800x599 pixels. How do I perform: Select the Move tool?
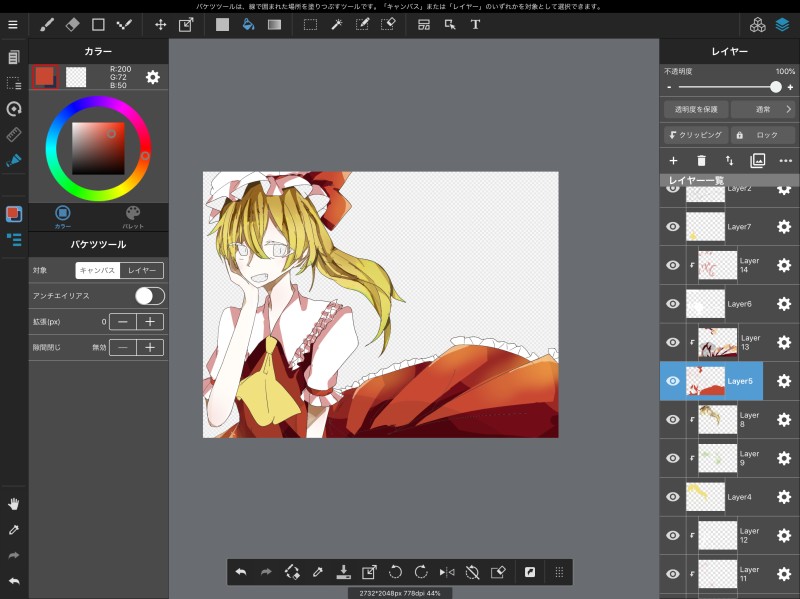pyautogui.click(x=161, y=24)
